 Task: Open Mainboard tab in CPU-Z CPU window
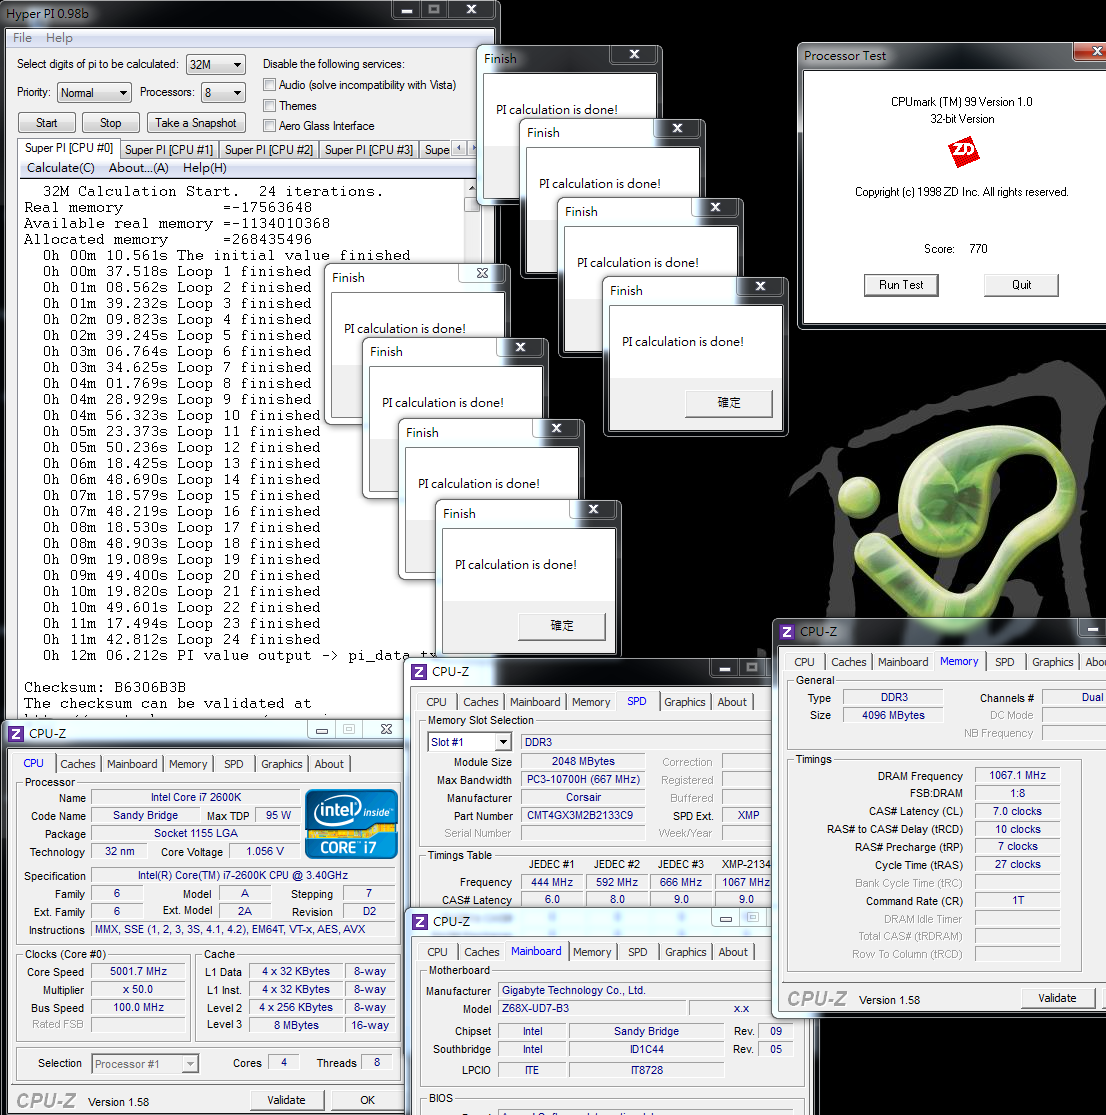click(132, 764)
